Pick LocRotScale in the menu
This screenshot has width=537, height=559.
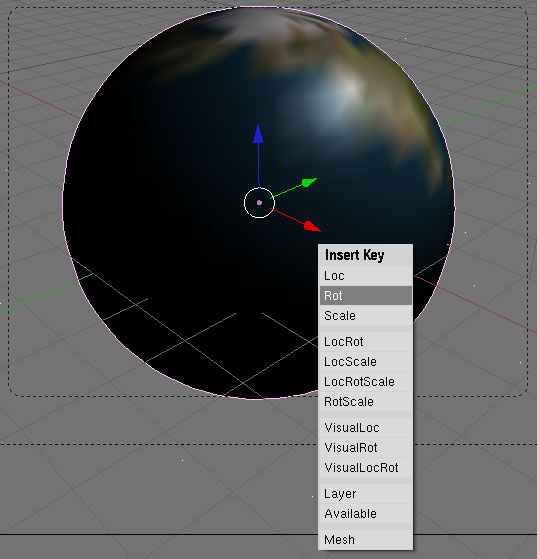pos(366,381)
